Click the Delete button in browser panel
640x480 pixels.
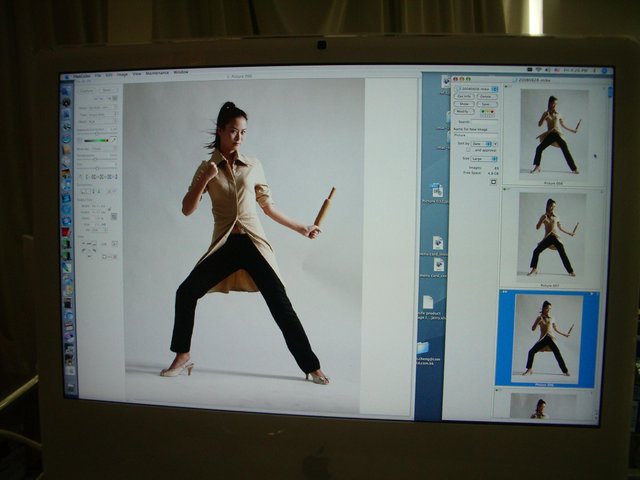click(487, 96)
